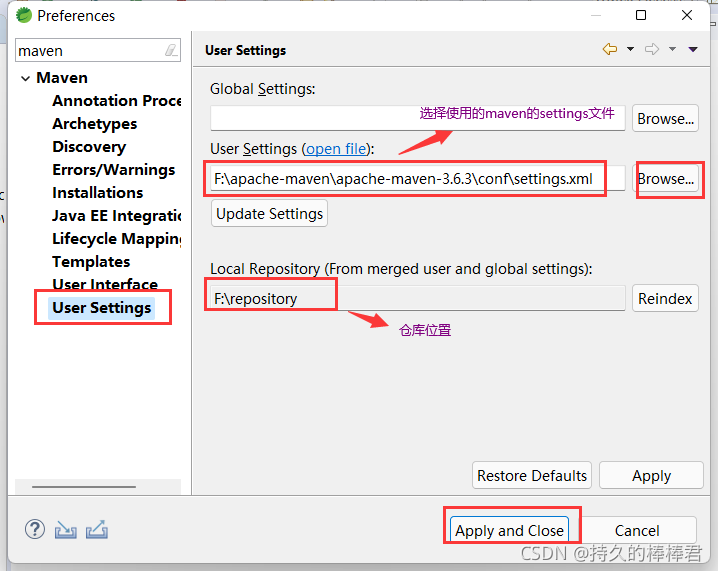Open Java EE Integration page

(117, 216)
